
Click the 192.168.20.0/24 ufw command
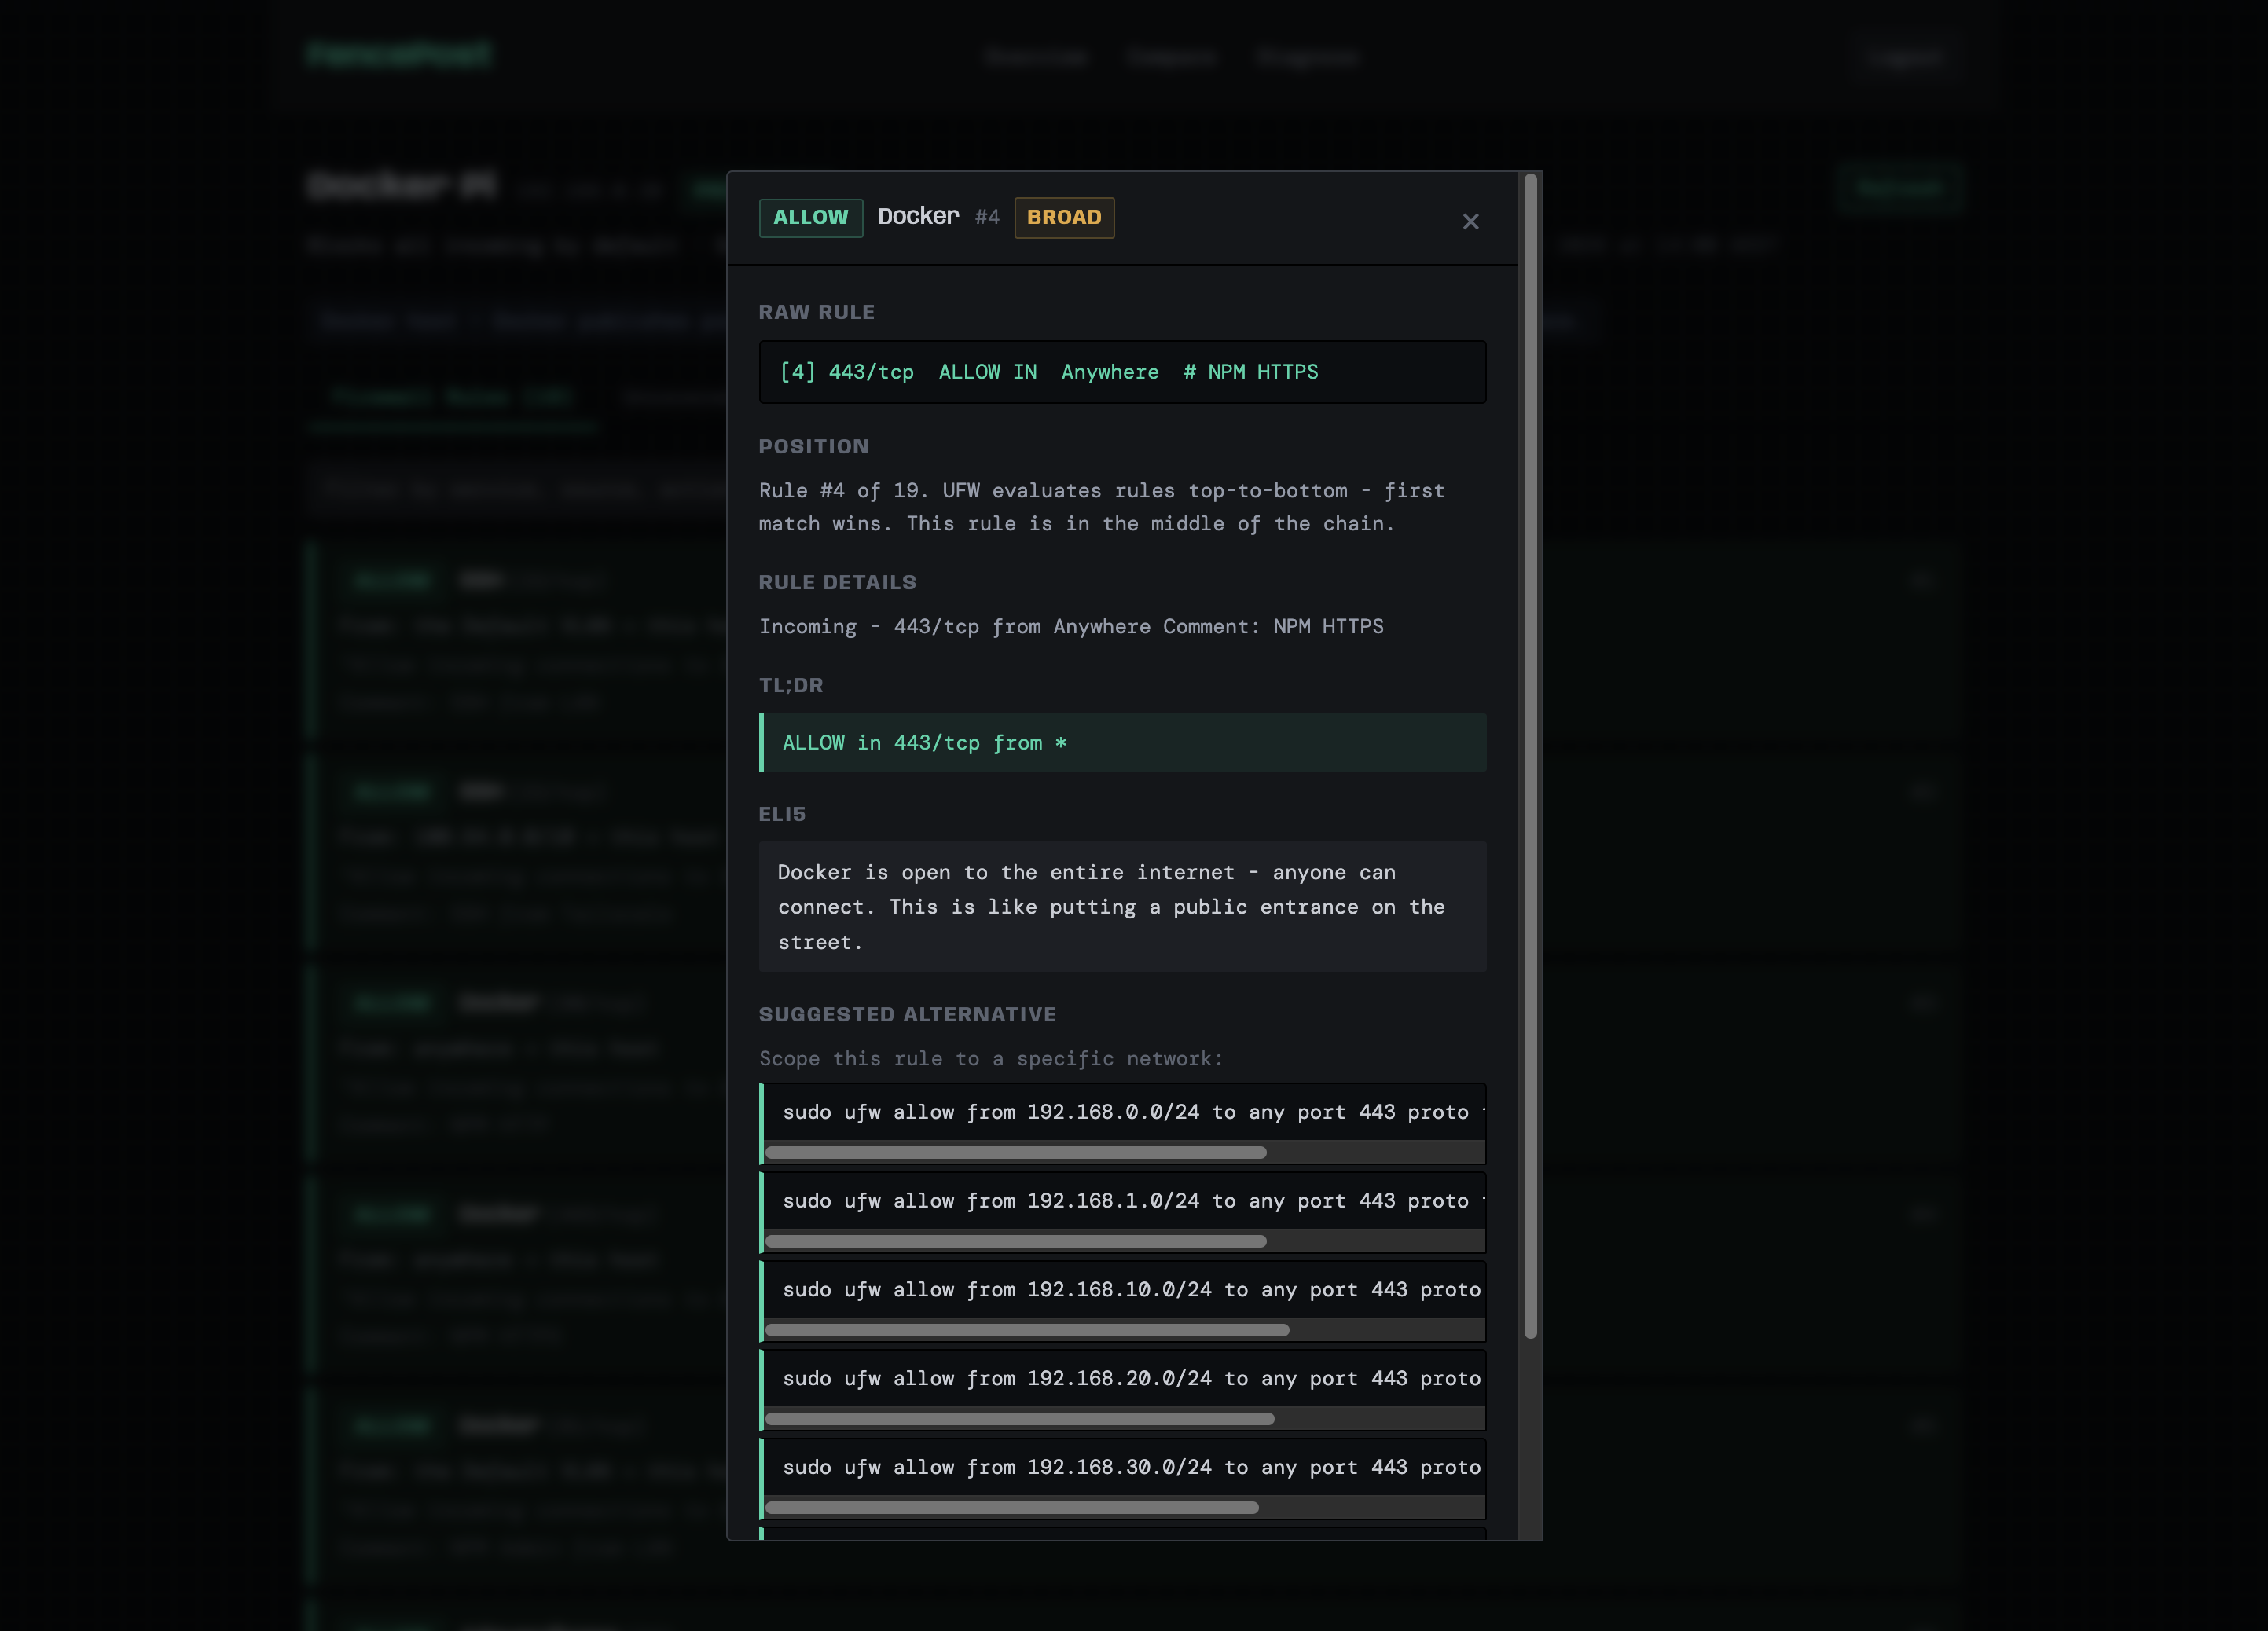click(x=1124, y=1378)
